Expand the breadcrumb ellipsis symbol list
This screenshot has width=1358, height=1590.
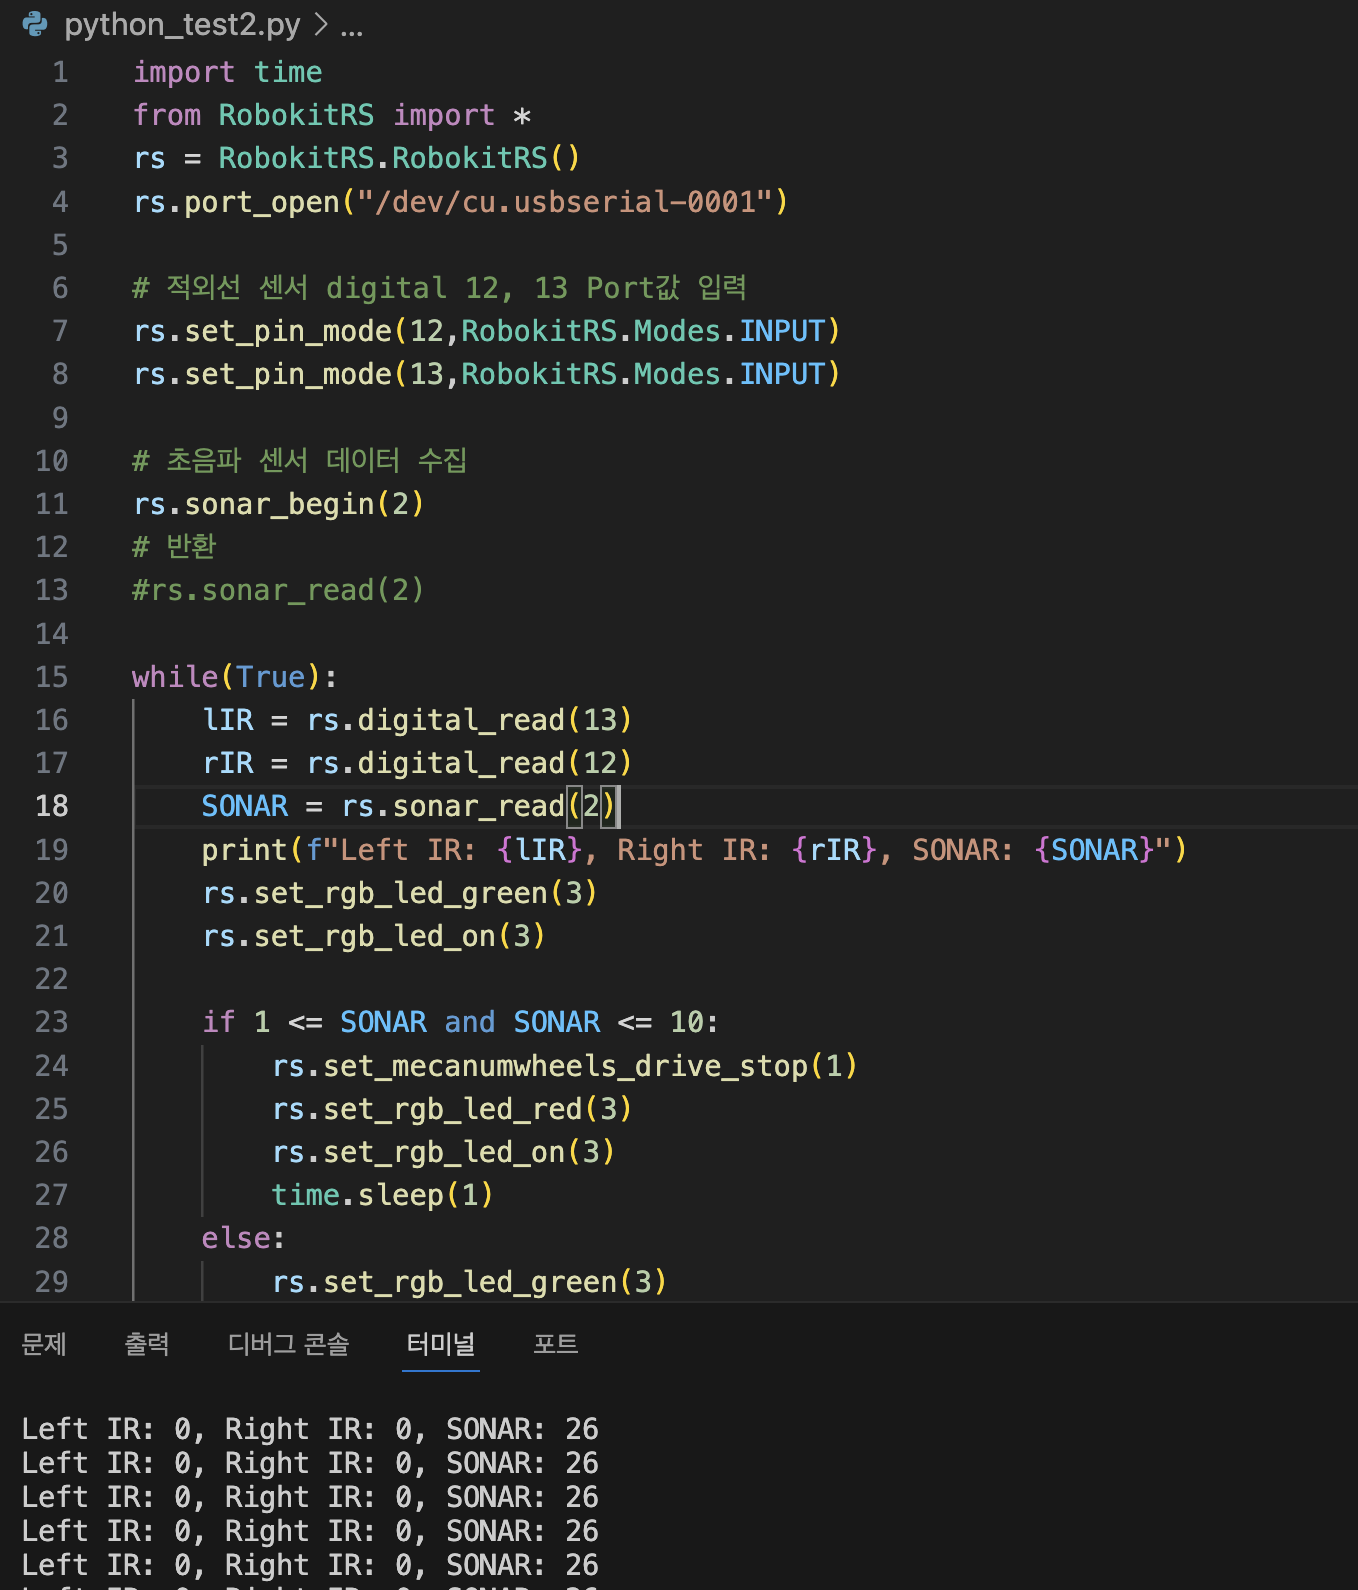(x=352, y=26)
